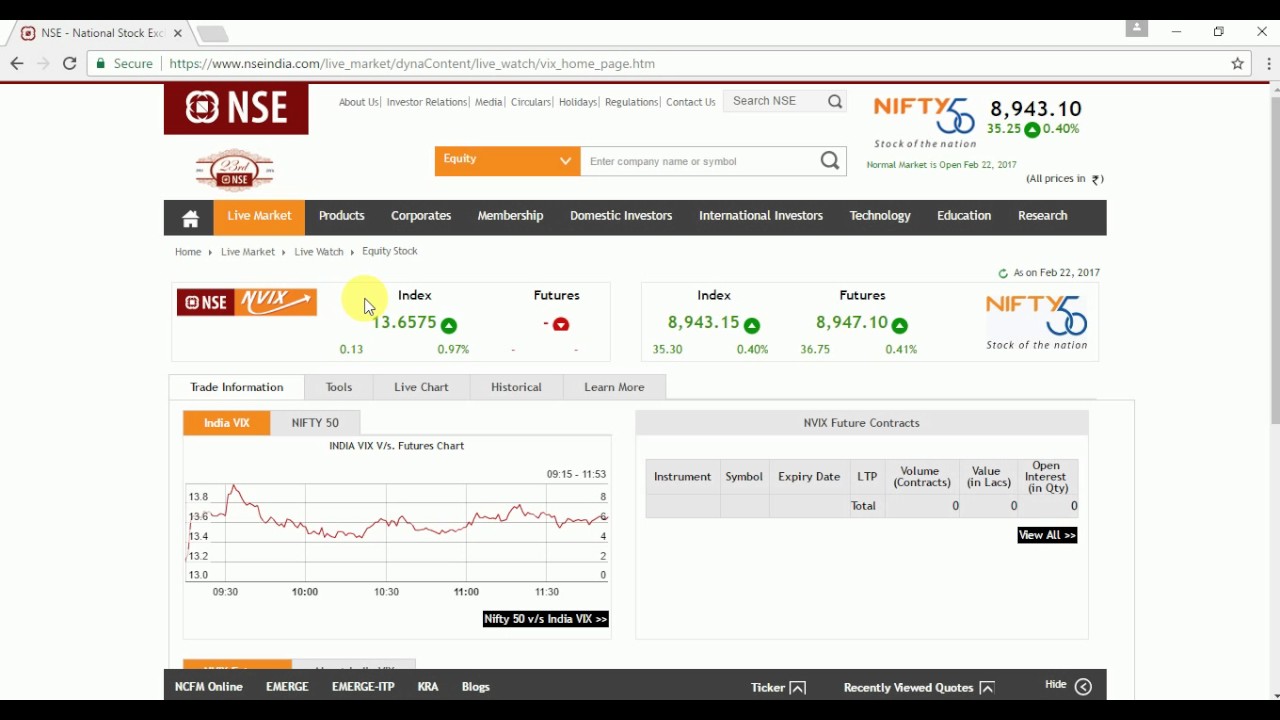Screen dimensions: 1280x720
Task: Open KRA footer link
Action: (428, 687)
